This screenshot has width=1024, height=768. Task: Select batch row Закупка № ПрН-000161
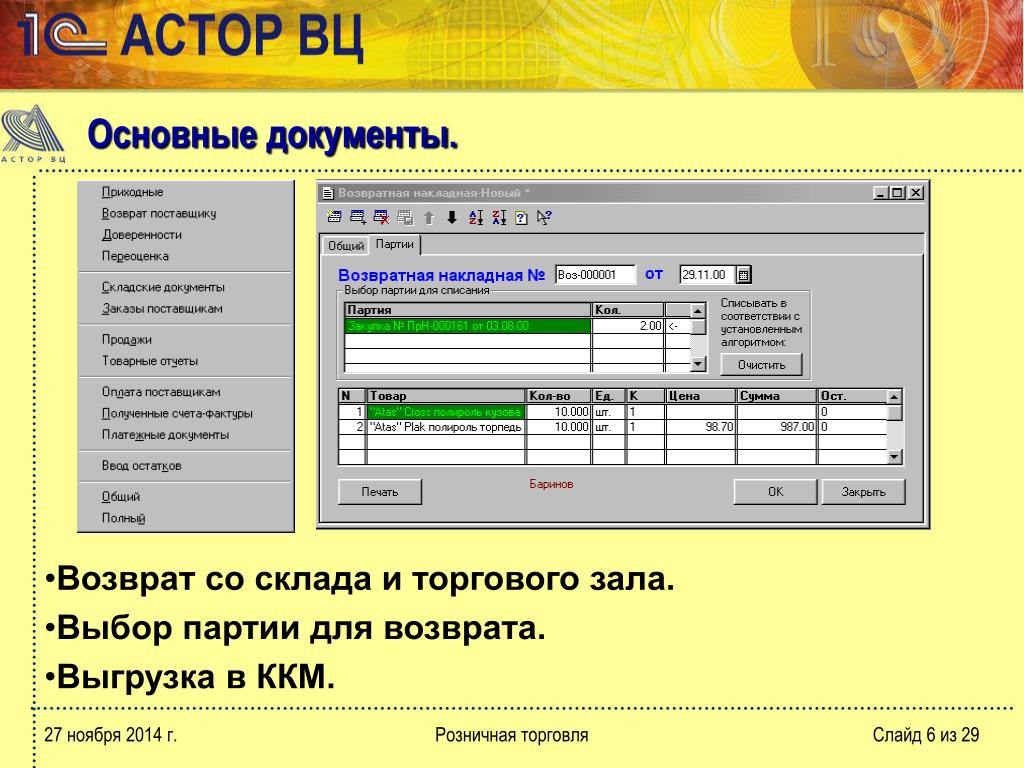coord(468,326)
